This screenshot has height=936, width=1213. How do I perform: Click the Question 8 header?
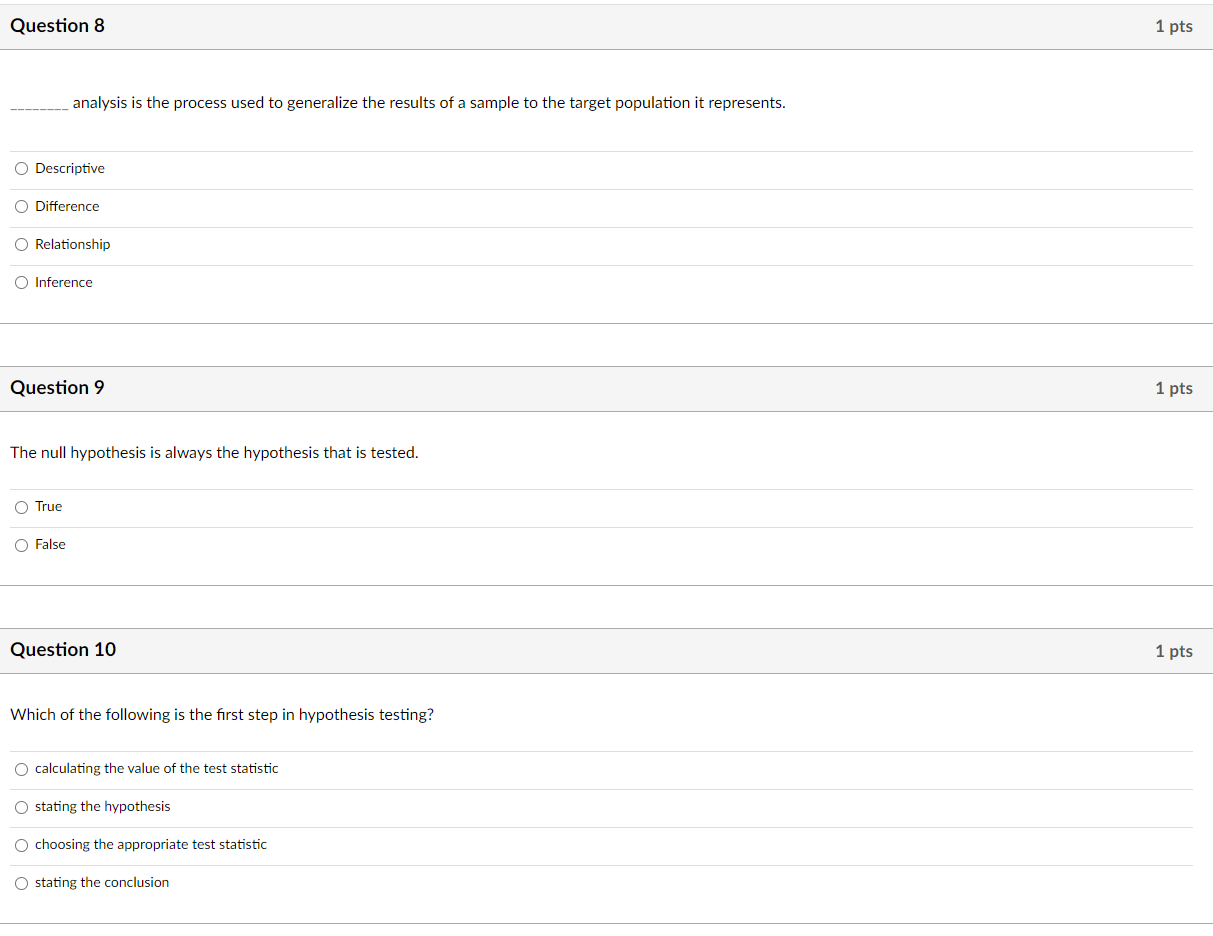[x=57, y=26]
